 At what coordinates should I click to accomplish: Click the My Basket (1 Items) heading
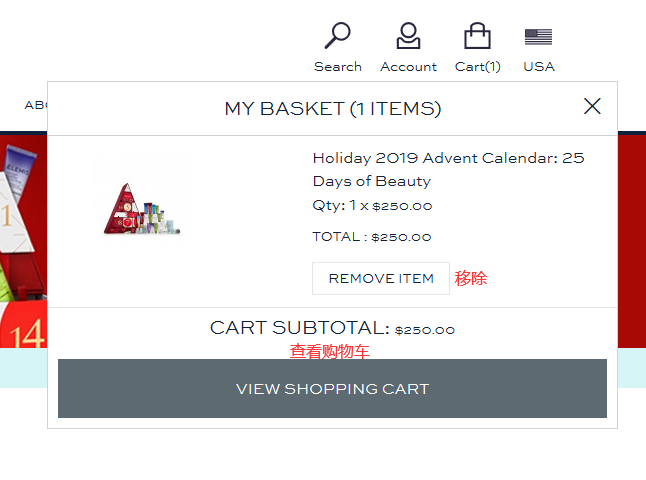coord(332,108)
